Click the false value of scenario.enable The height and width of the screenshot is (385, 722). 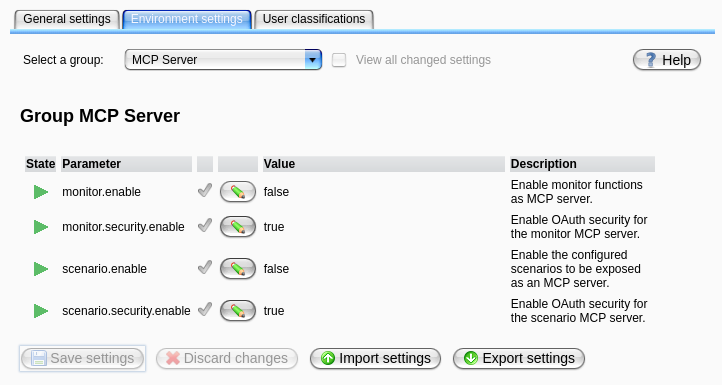pos(276,269)
